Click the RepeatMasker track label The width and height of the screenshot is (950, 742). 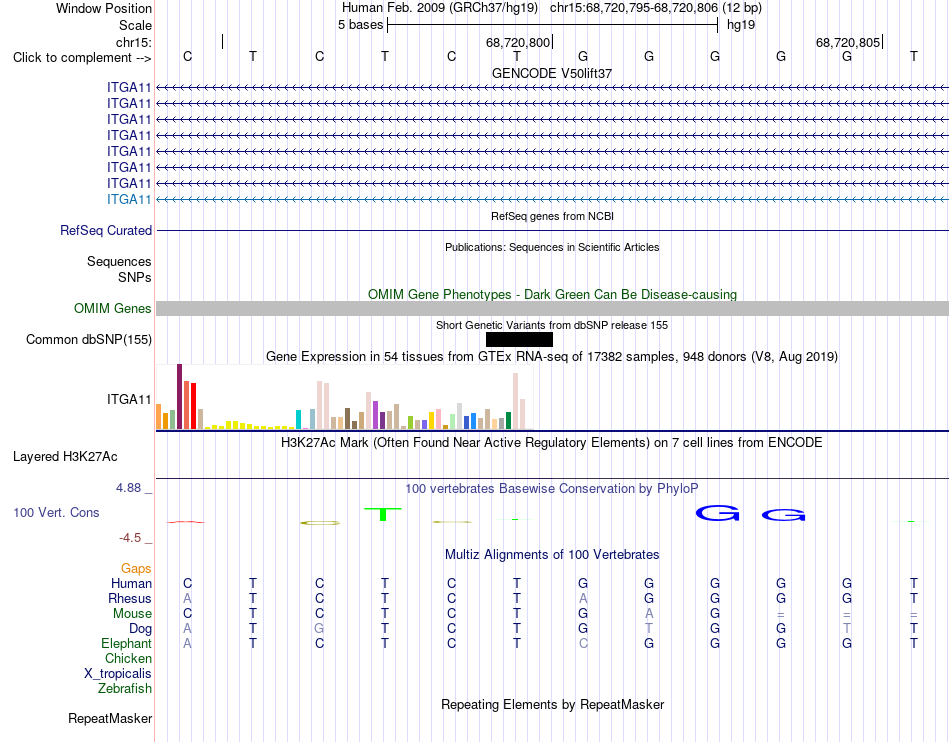click(x=110, y=719)
